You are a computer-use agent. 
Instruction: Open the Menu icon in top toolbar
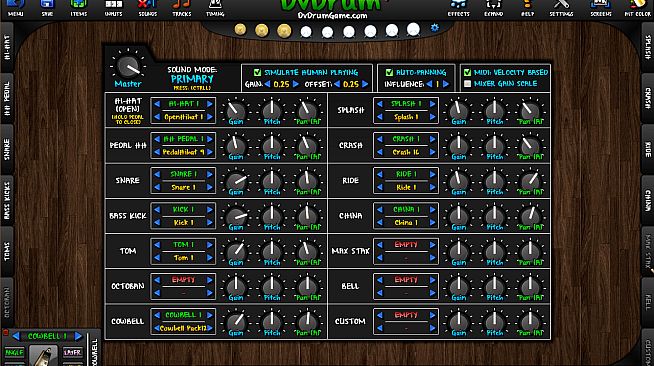[x=15, y=8]
